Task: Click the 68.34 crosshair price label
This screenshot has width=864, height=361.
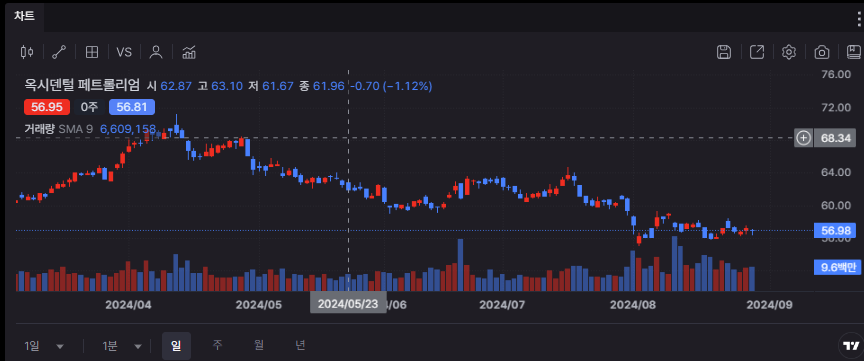Action: pyautogui.click(x=836, y=138)
